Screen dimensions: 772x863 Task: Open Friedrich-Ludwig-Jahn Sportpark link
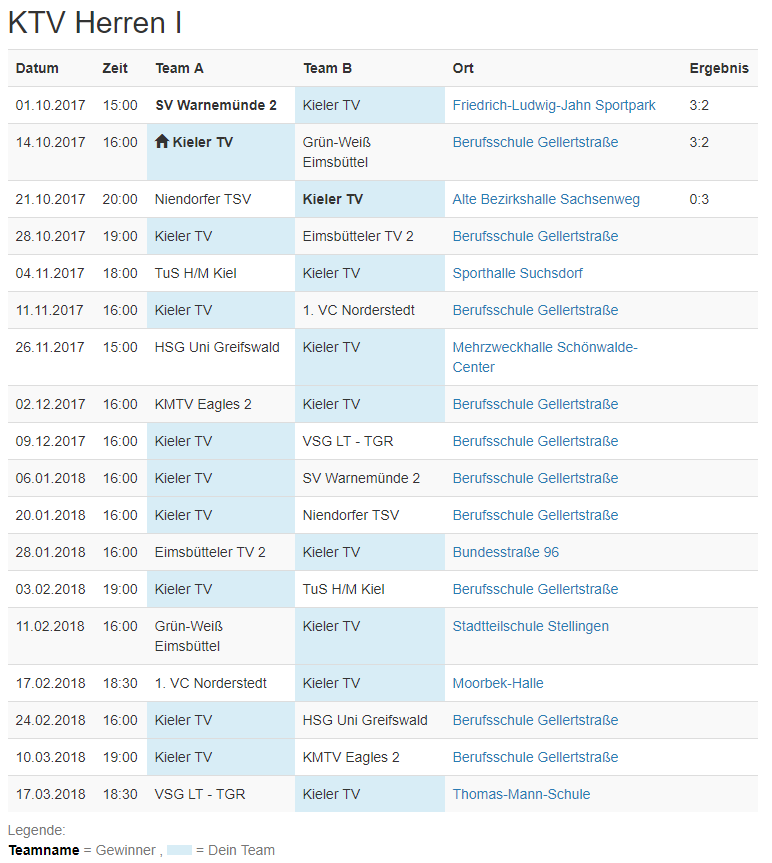point(554,105)
